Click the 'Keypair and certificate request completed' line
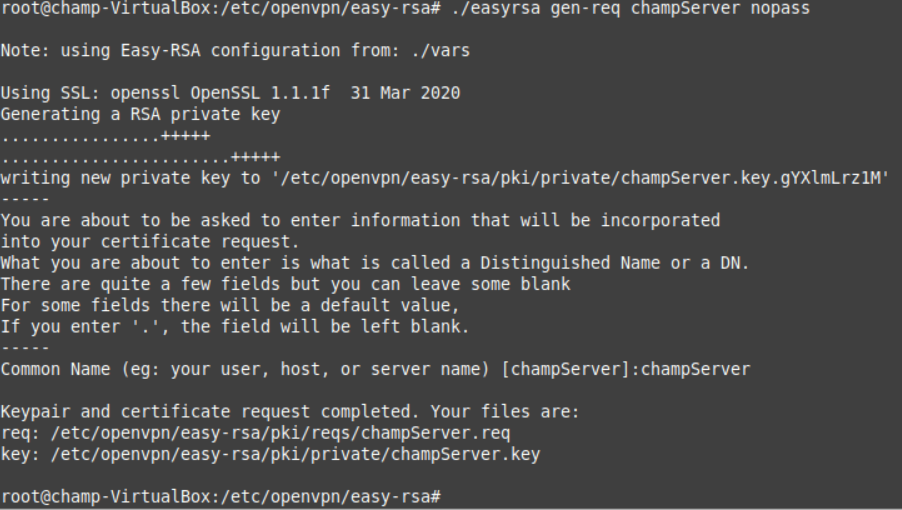This screenshot has height=510, width=902. coord(290,412)
